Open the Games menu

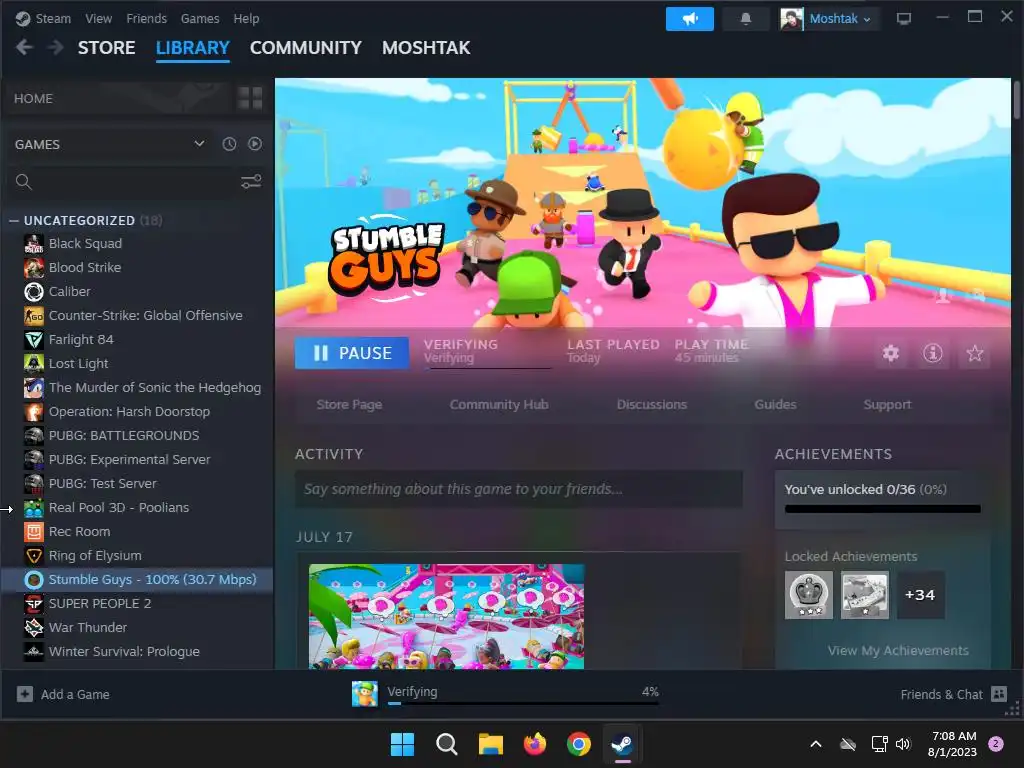[200, 19]
